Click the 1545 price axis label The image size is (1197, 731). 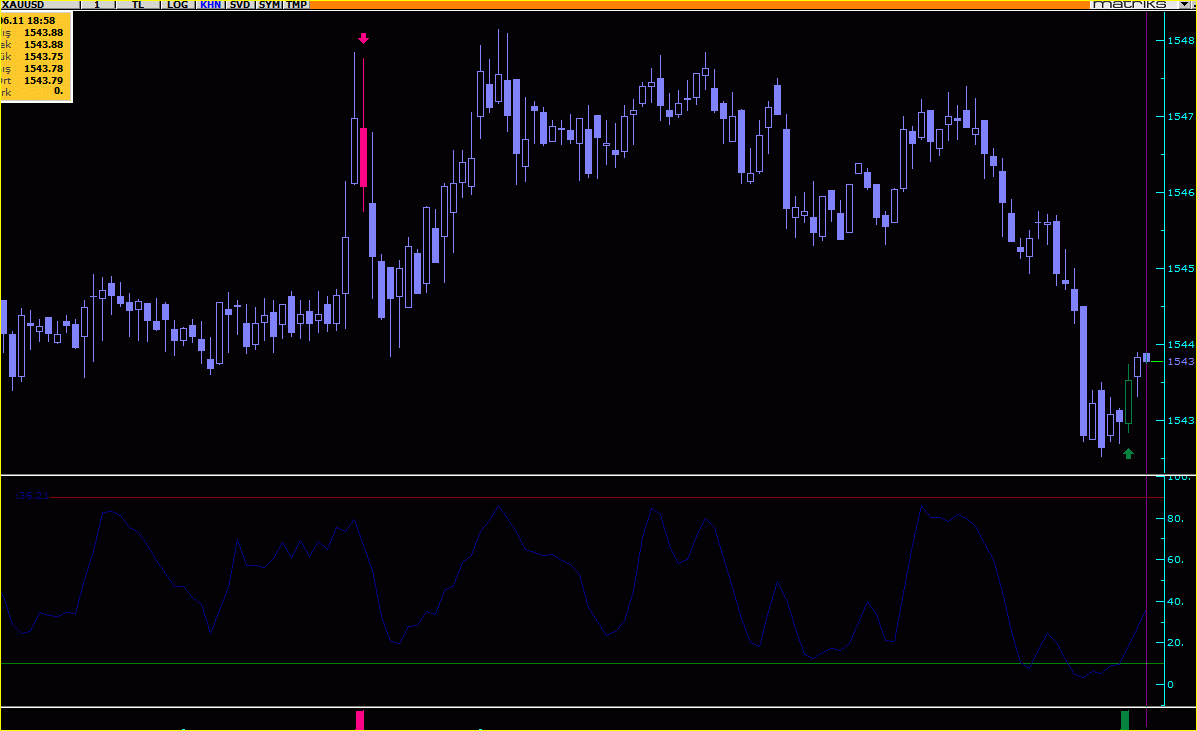pyautogui.click(x=1180, y=269)
